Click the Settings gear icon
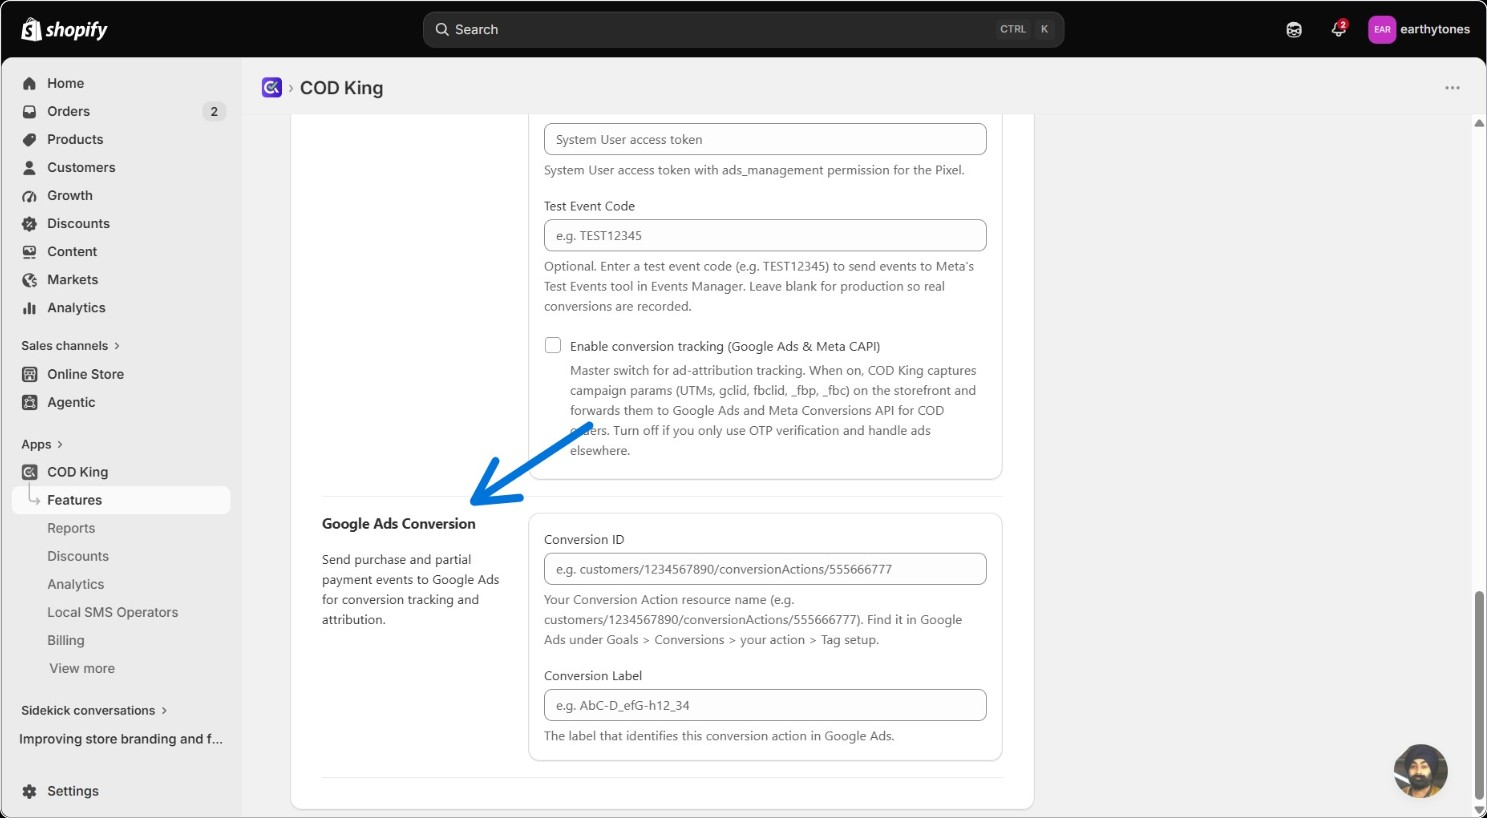Screen dimensions: 1487x818 30,791
